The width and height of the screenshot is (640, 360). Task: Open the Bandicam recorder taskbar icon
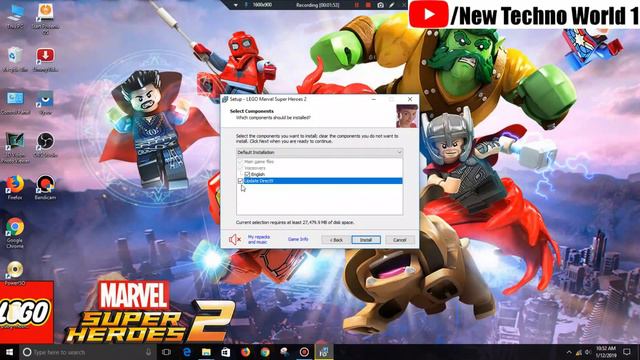pyautogui.click(x=304, y=352)
